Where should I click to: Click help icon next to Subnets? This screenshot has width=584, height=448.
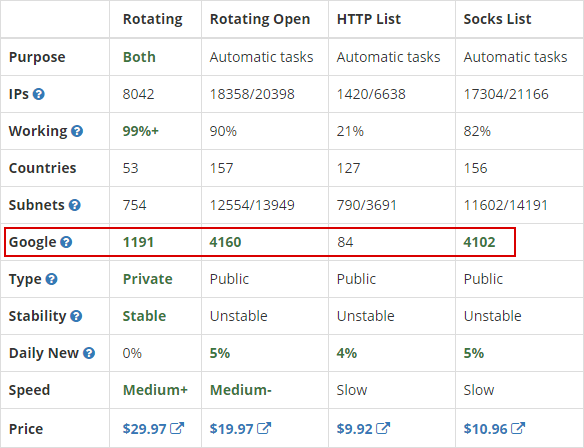[x=75, y=205]
